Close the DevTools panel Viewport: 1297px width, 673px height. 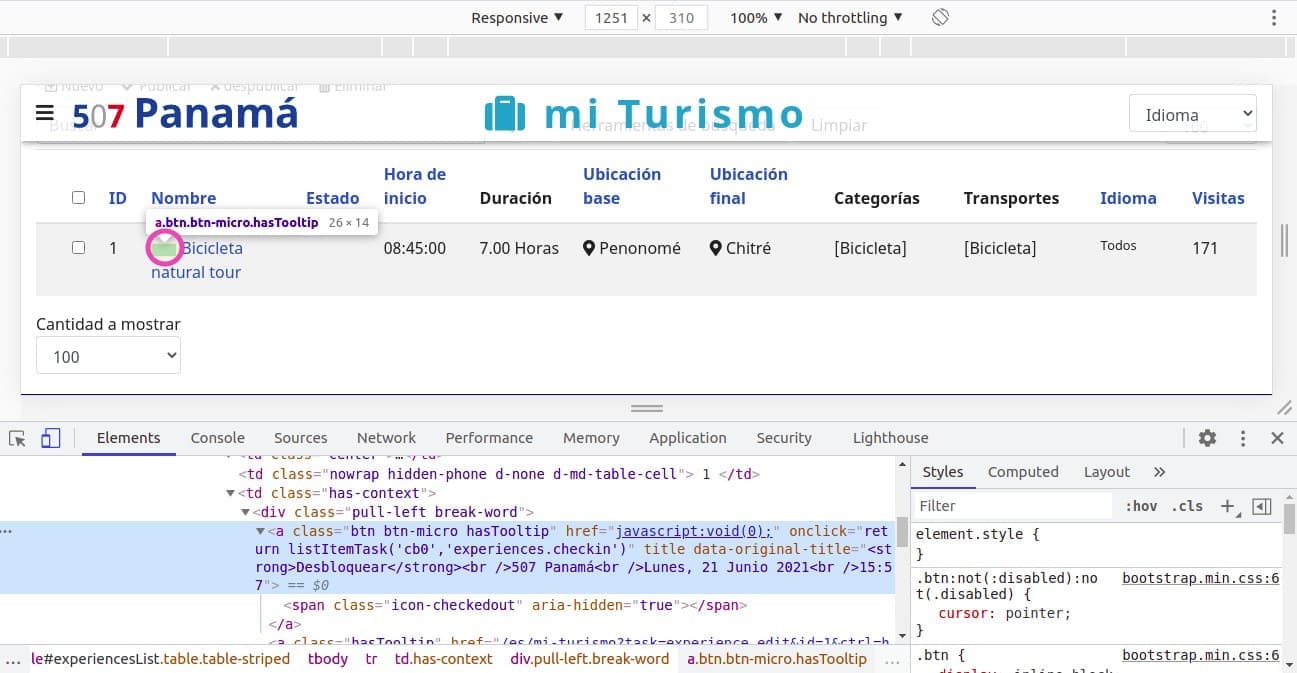pos(1277,438)
